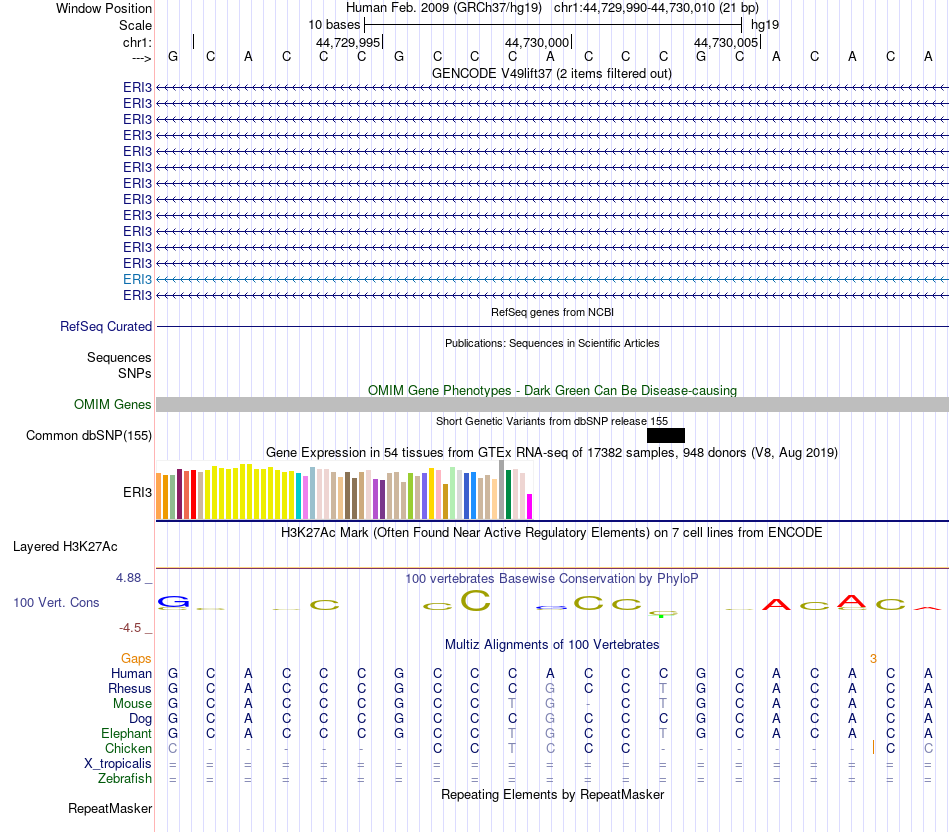Click the RefSeq Curated transcript line

tap(552, 327)
